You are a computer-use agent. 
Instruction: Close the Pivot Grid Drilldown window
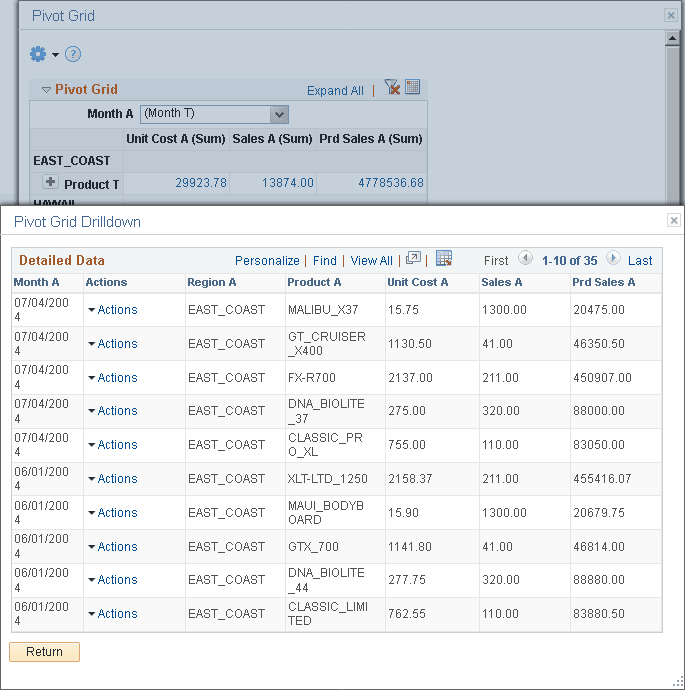click(x=674, y=220)
